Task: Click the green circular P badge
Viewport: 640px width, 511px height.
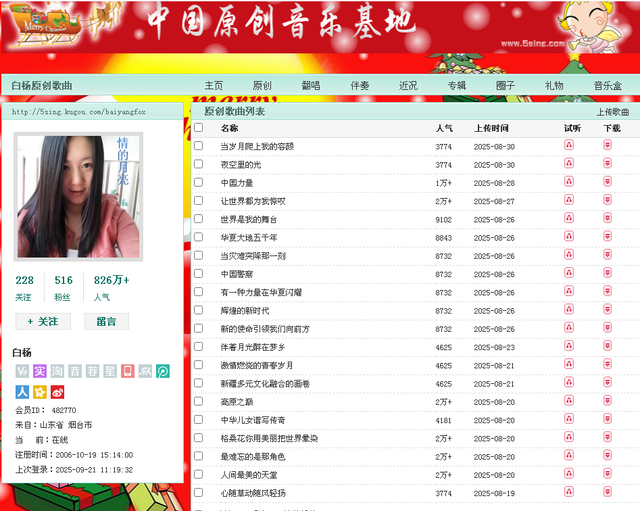Action: point(163,371)
